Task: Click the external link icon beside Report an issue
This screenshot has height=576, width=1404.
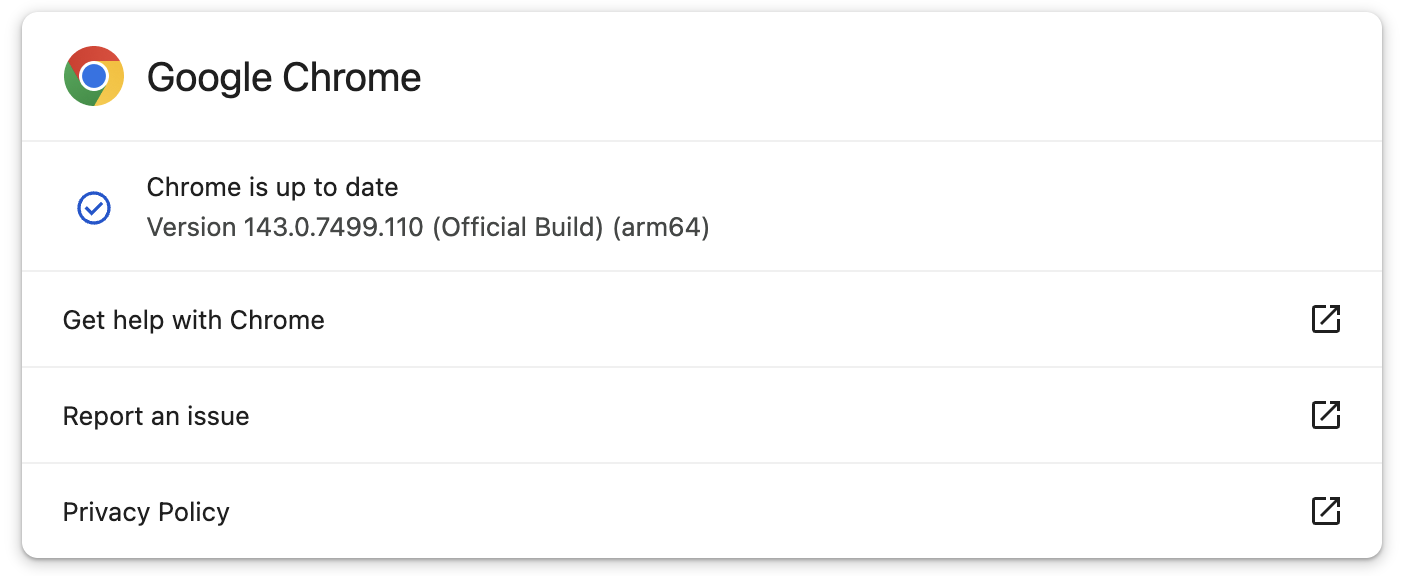Action: coord(1325,415)
